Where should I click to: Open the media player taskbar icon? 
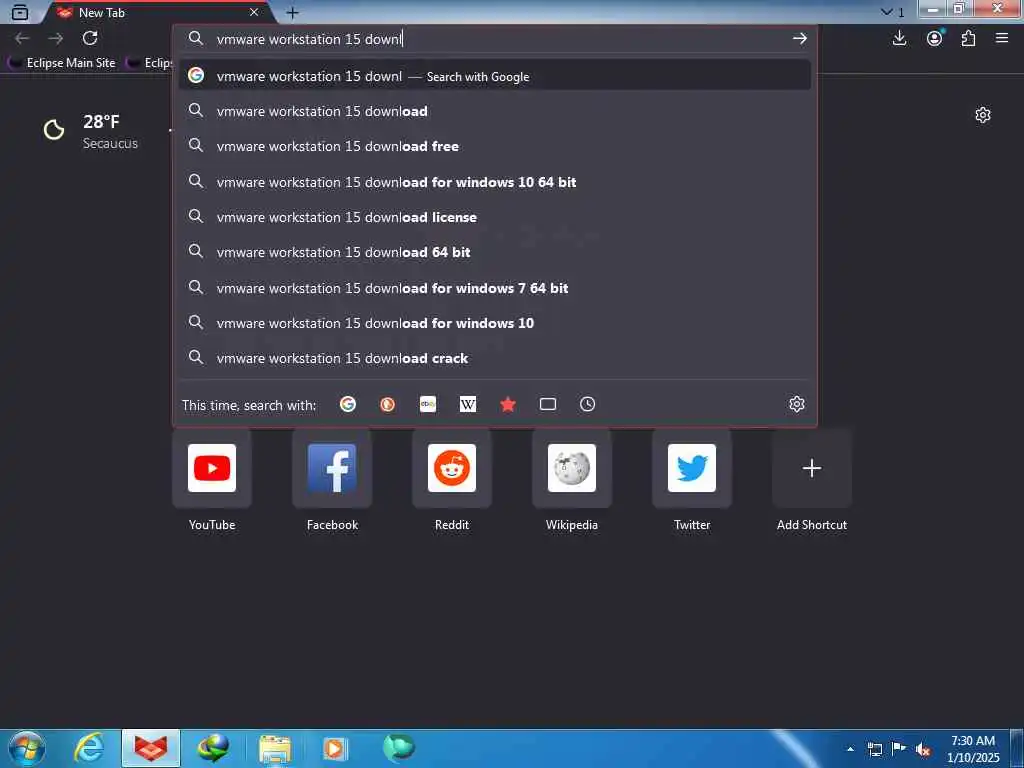click(x=336, y=748)
